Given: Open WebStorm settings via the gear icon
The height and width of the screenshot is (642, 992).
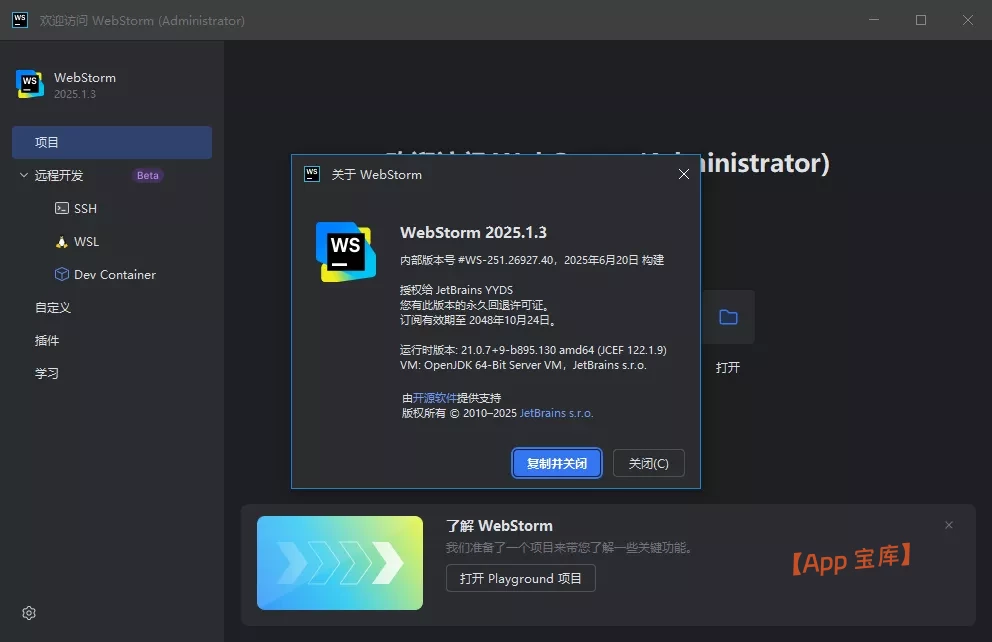Looking at the screenshot, I should tap(28, 612).
